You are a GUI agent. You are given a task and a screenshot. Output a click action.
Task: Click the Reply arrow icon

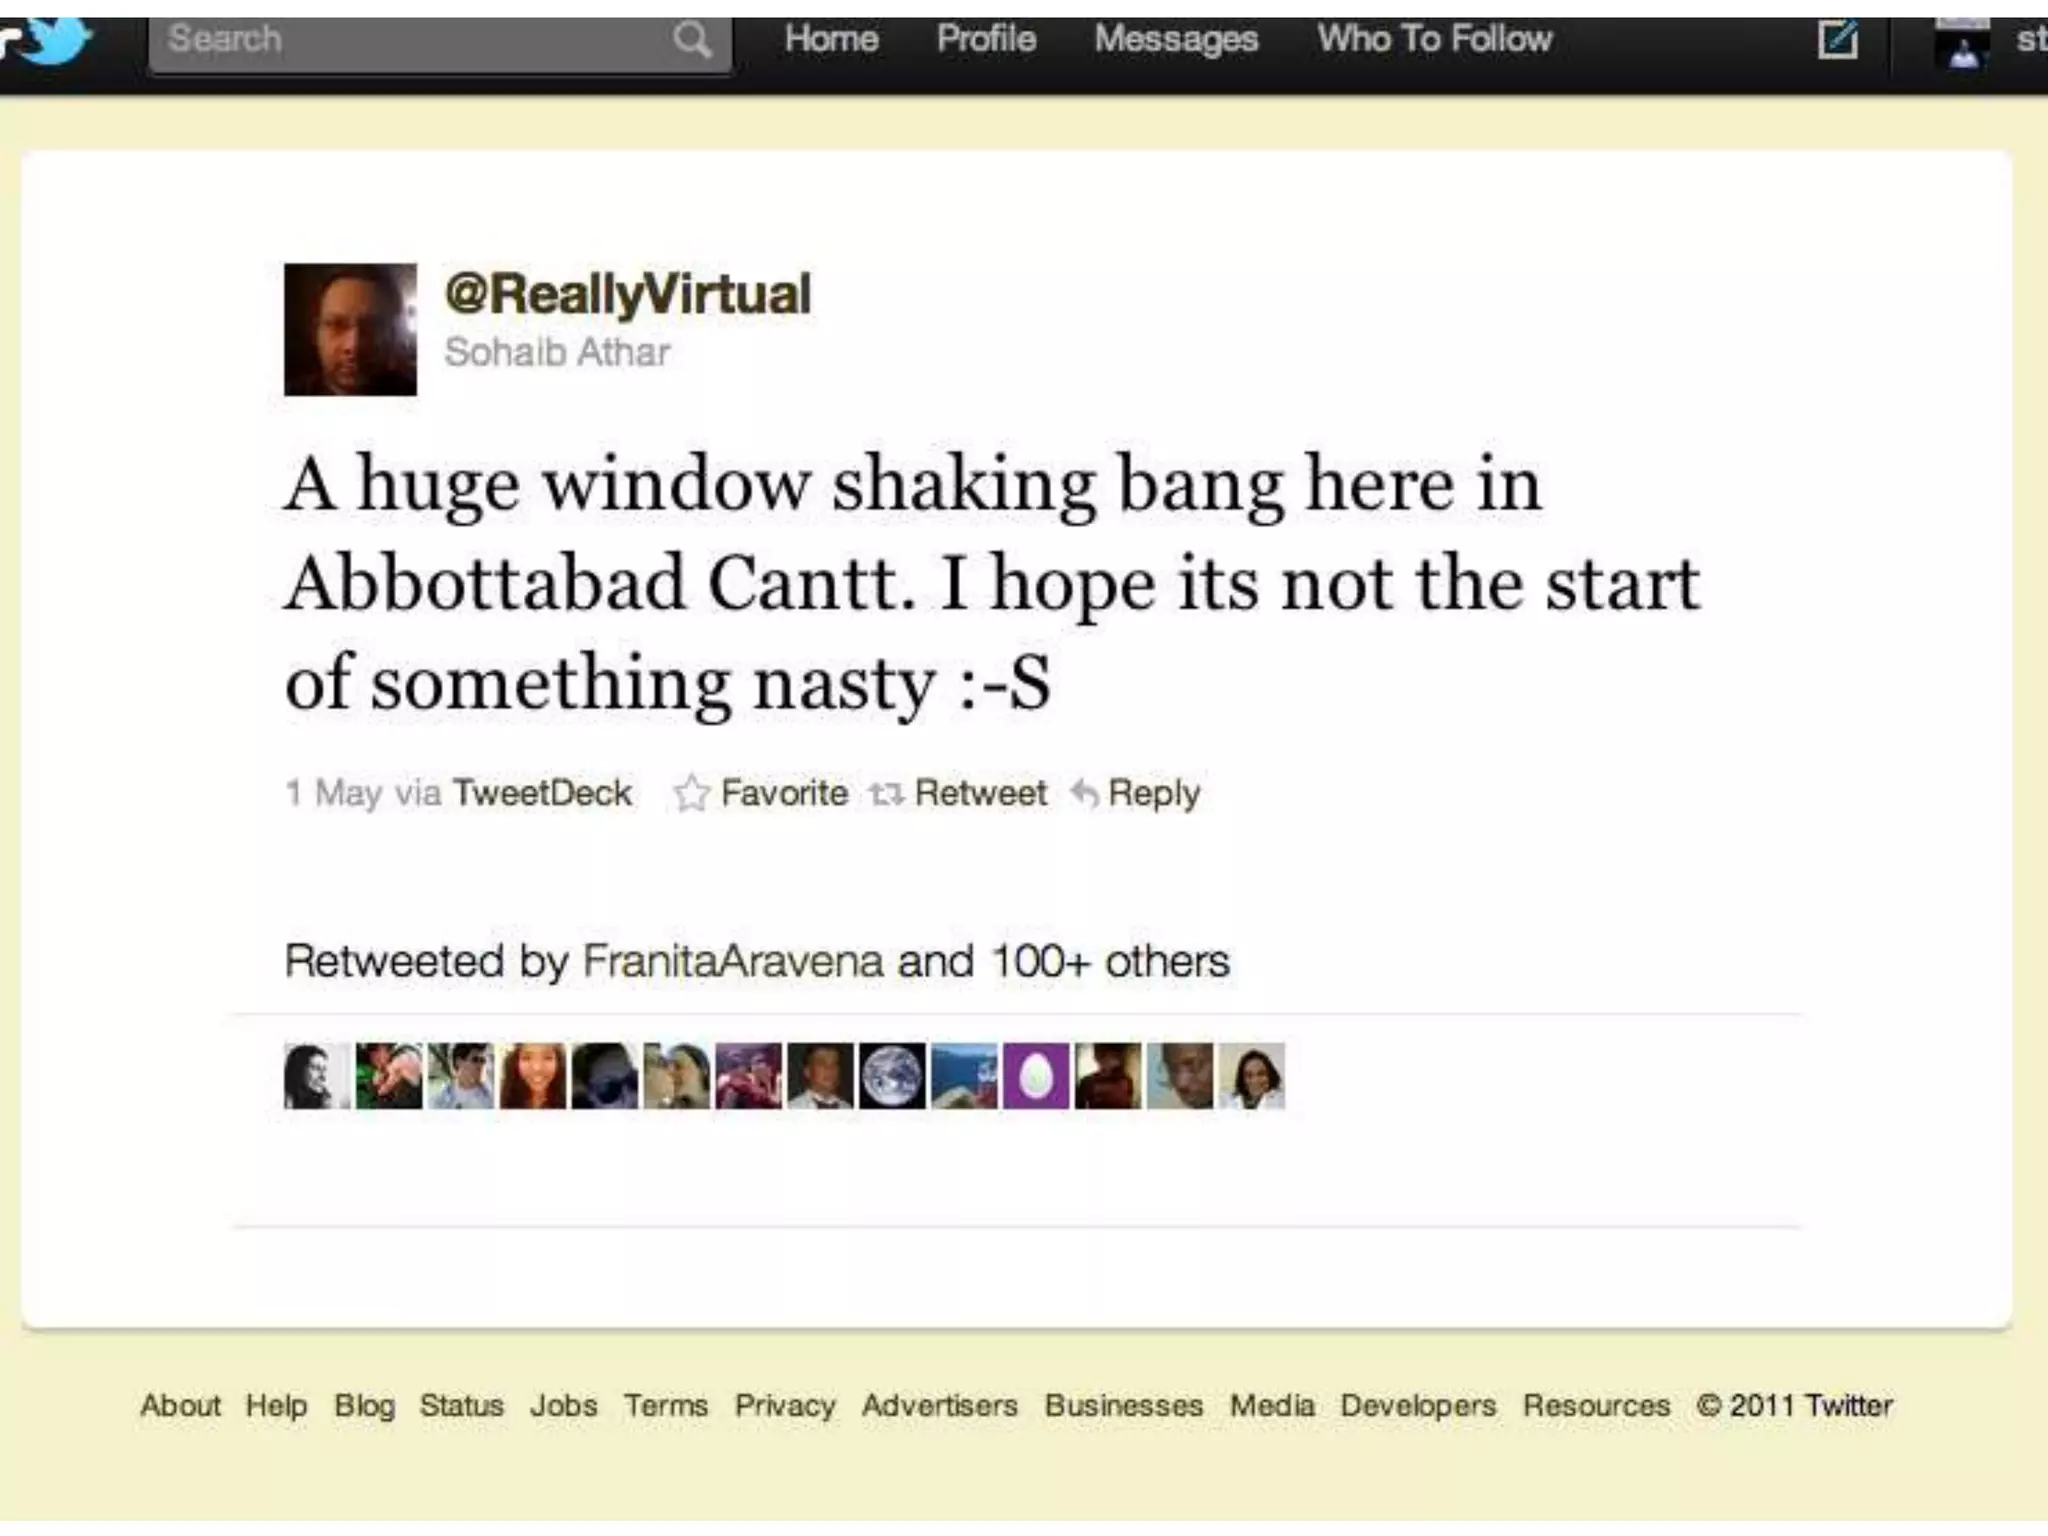pyautogui.click(x=1085, y=794)
